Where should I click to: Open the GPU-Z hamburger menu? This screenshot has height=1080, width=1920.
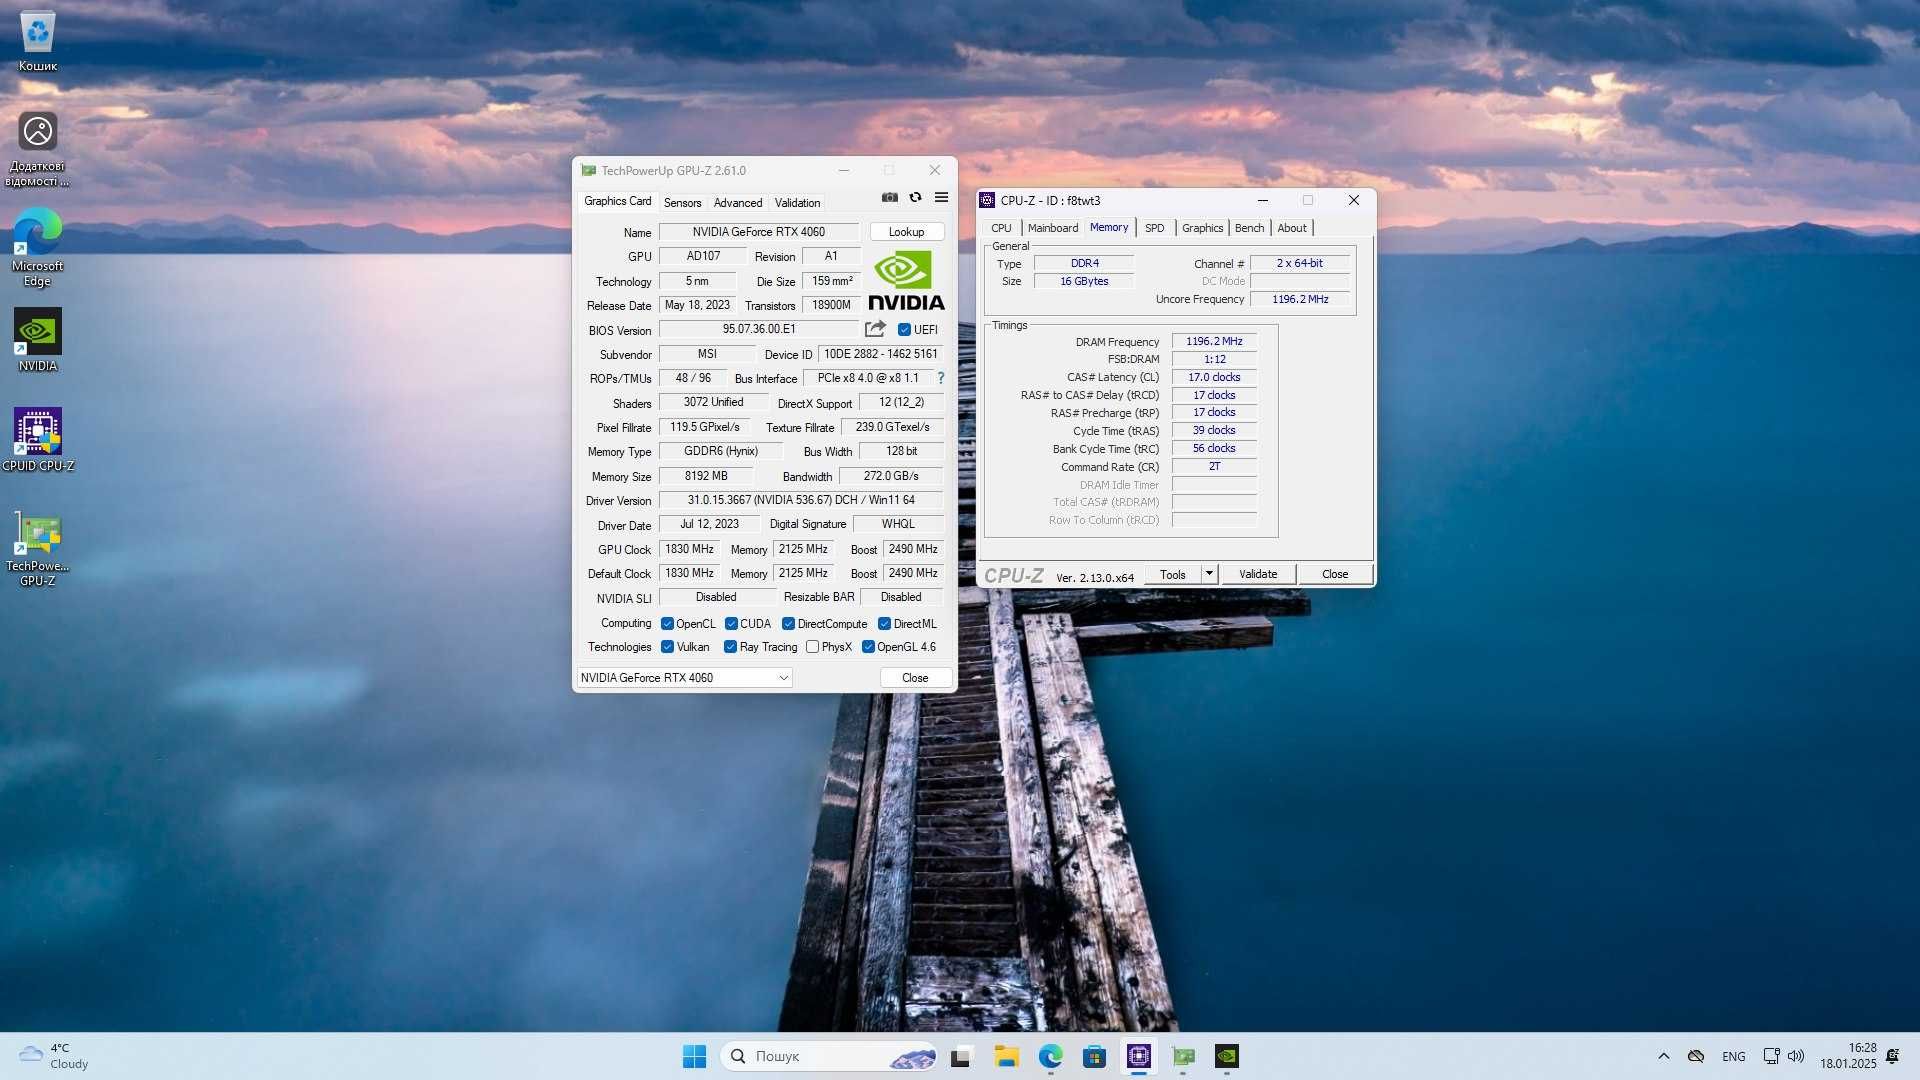[x=941, y=197]
